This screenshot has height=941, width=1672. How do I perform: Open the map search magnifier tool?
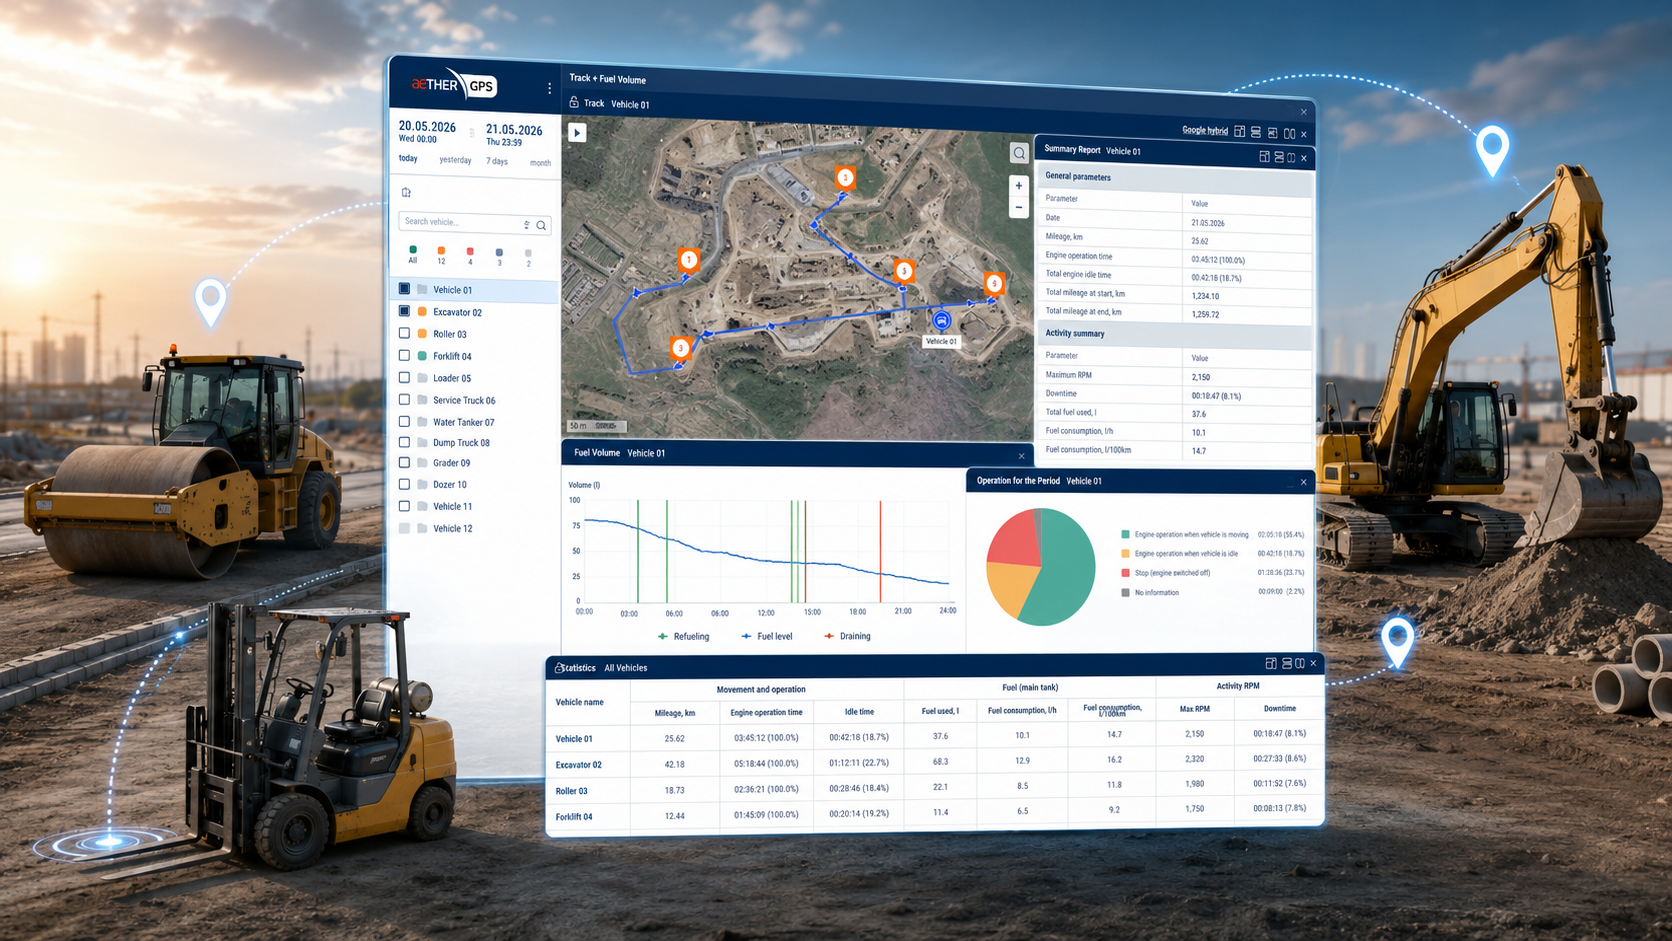[x=1019, y=153]
